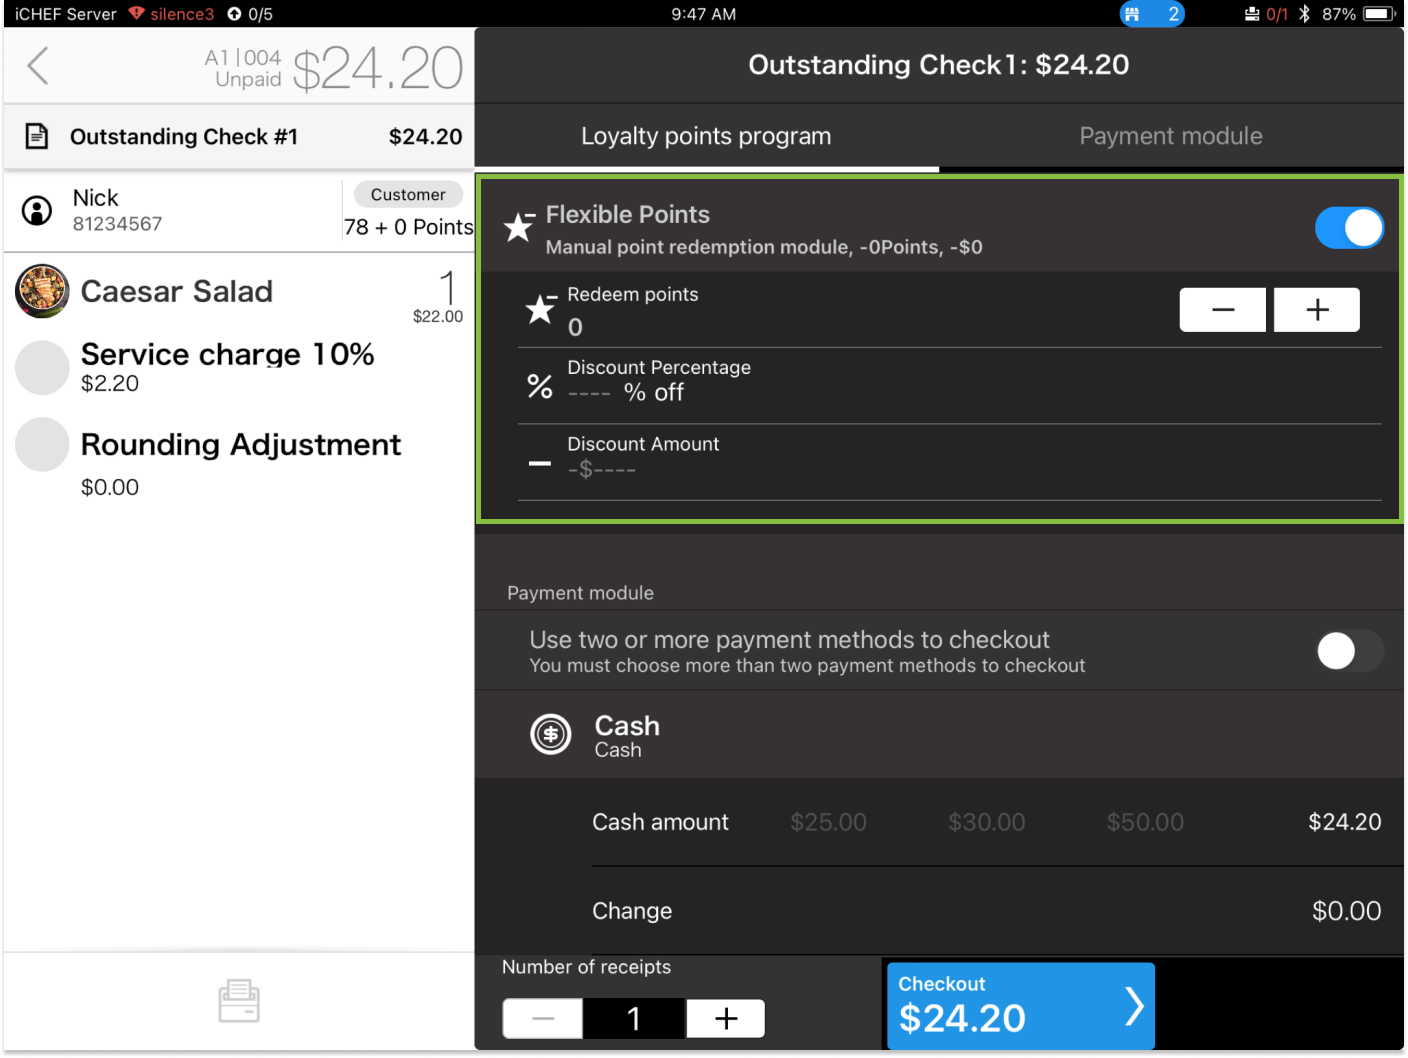Tap the blue store icon in status bar
Screen dimensions: 1408x1058
1132,14
